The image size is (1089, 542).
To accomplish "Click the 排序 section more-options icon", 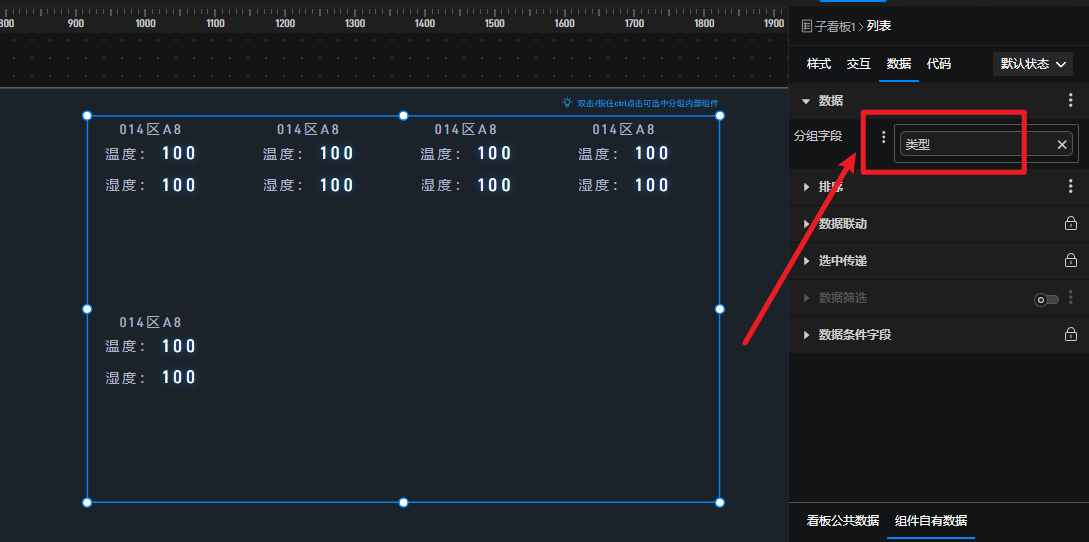I will pyautogui.click(x=1070, y=186).
